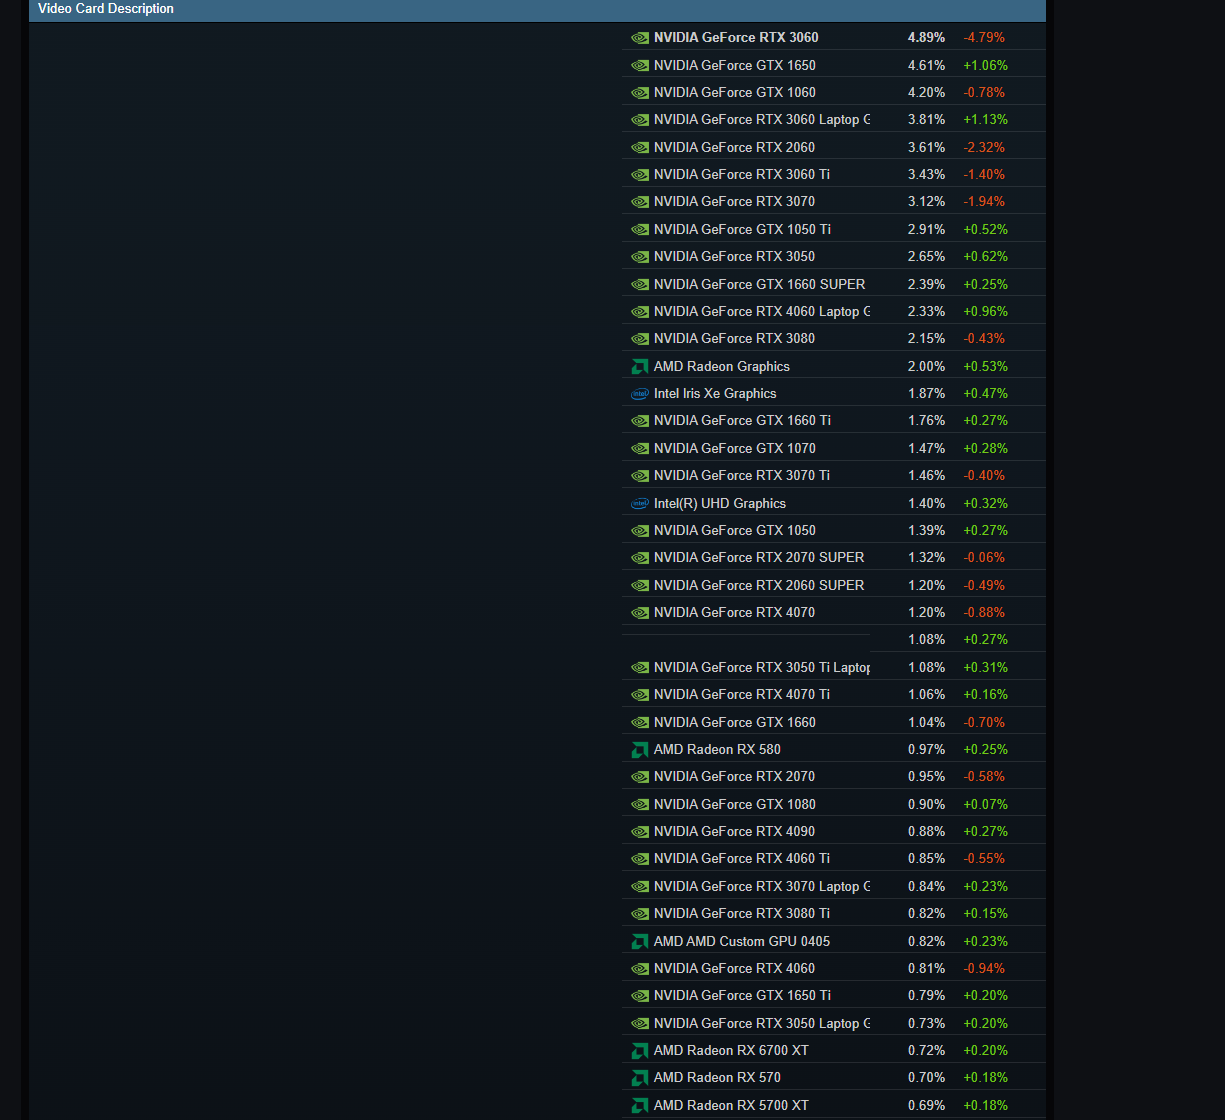Click the -2.32% change for RTX 2060
This screenshot has width=1225, height=1120.
(984, 148)
